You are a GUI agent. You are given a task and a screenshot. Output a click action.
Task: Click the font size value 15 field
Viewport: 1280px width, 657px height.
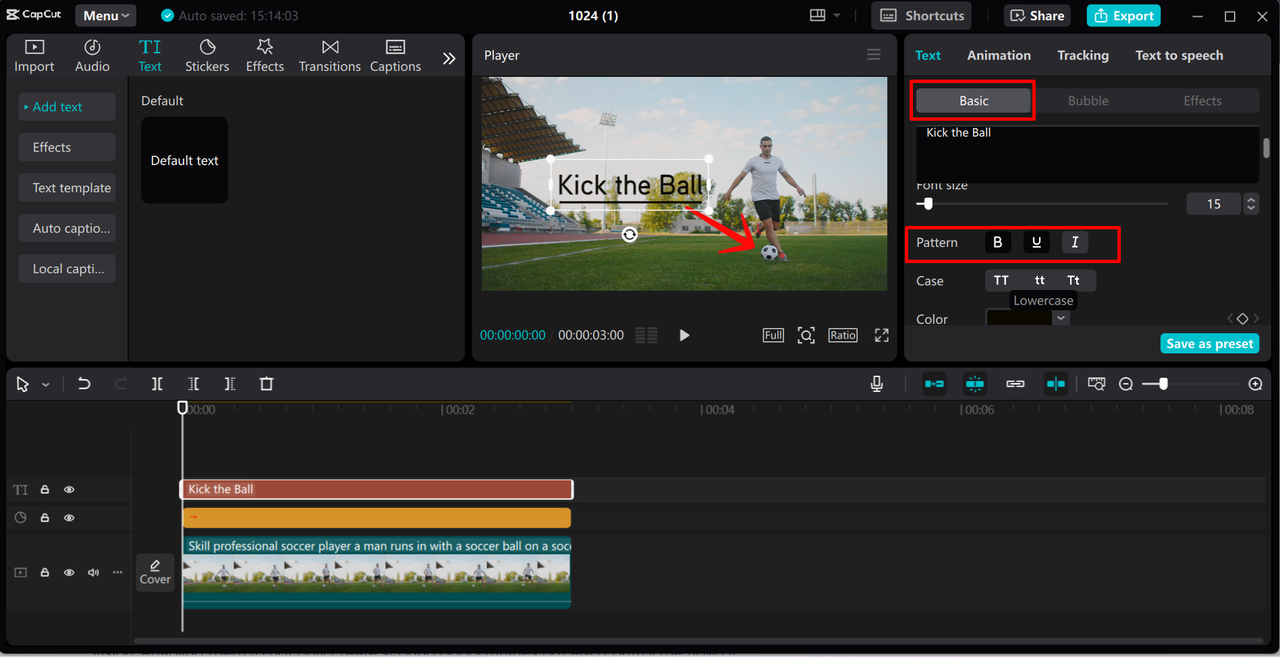tap(1214, 204)
